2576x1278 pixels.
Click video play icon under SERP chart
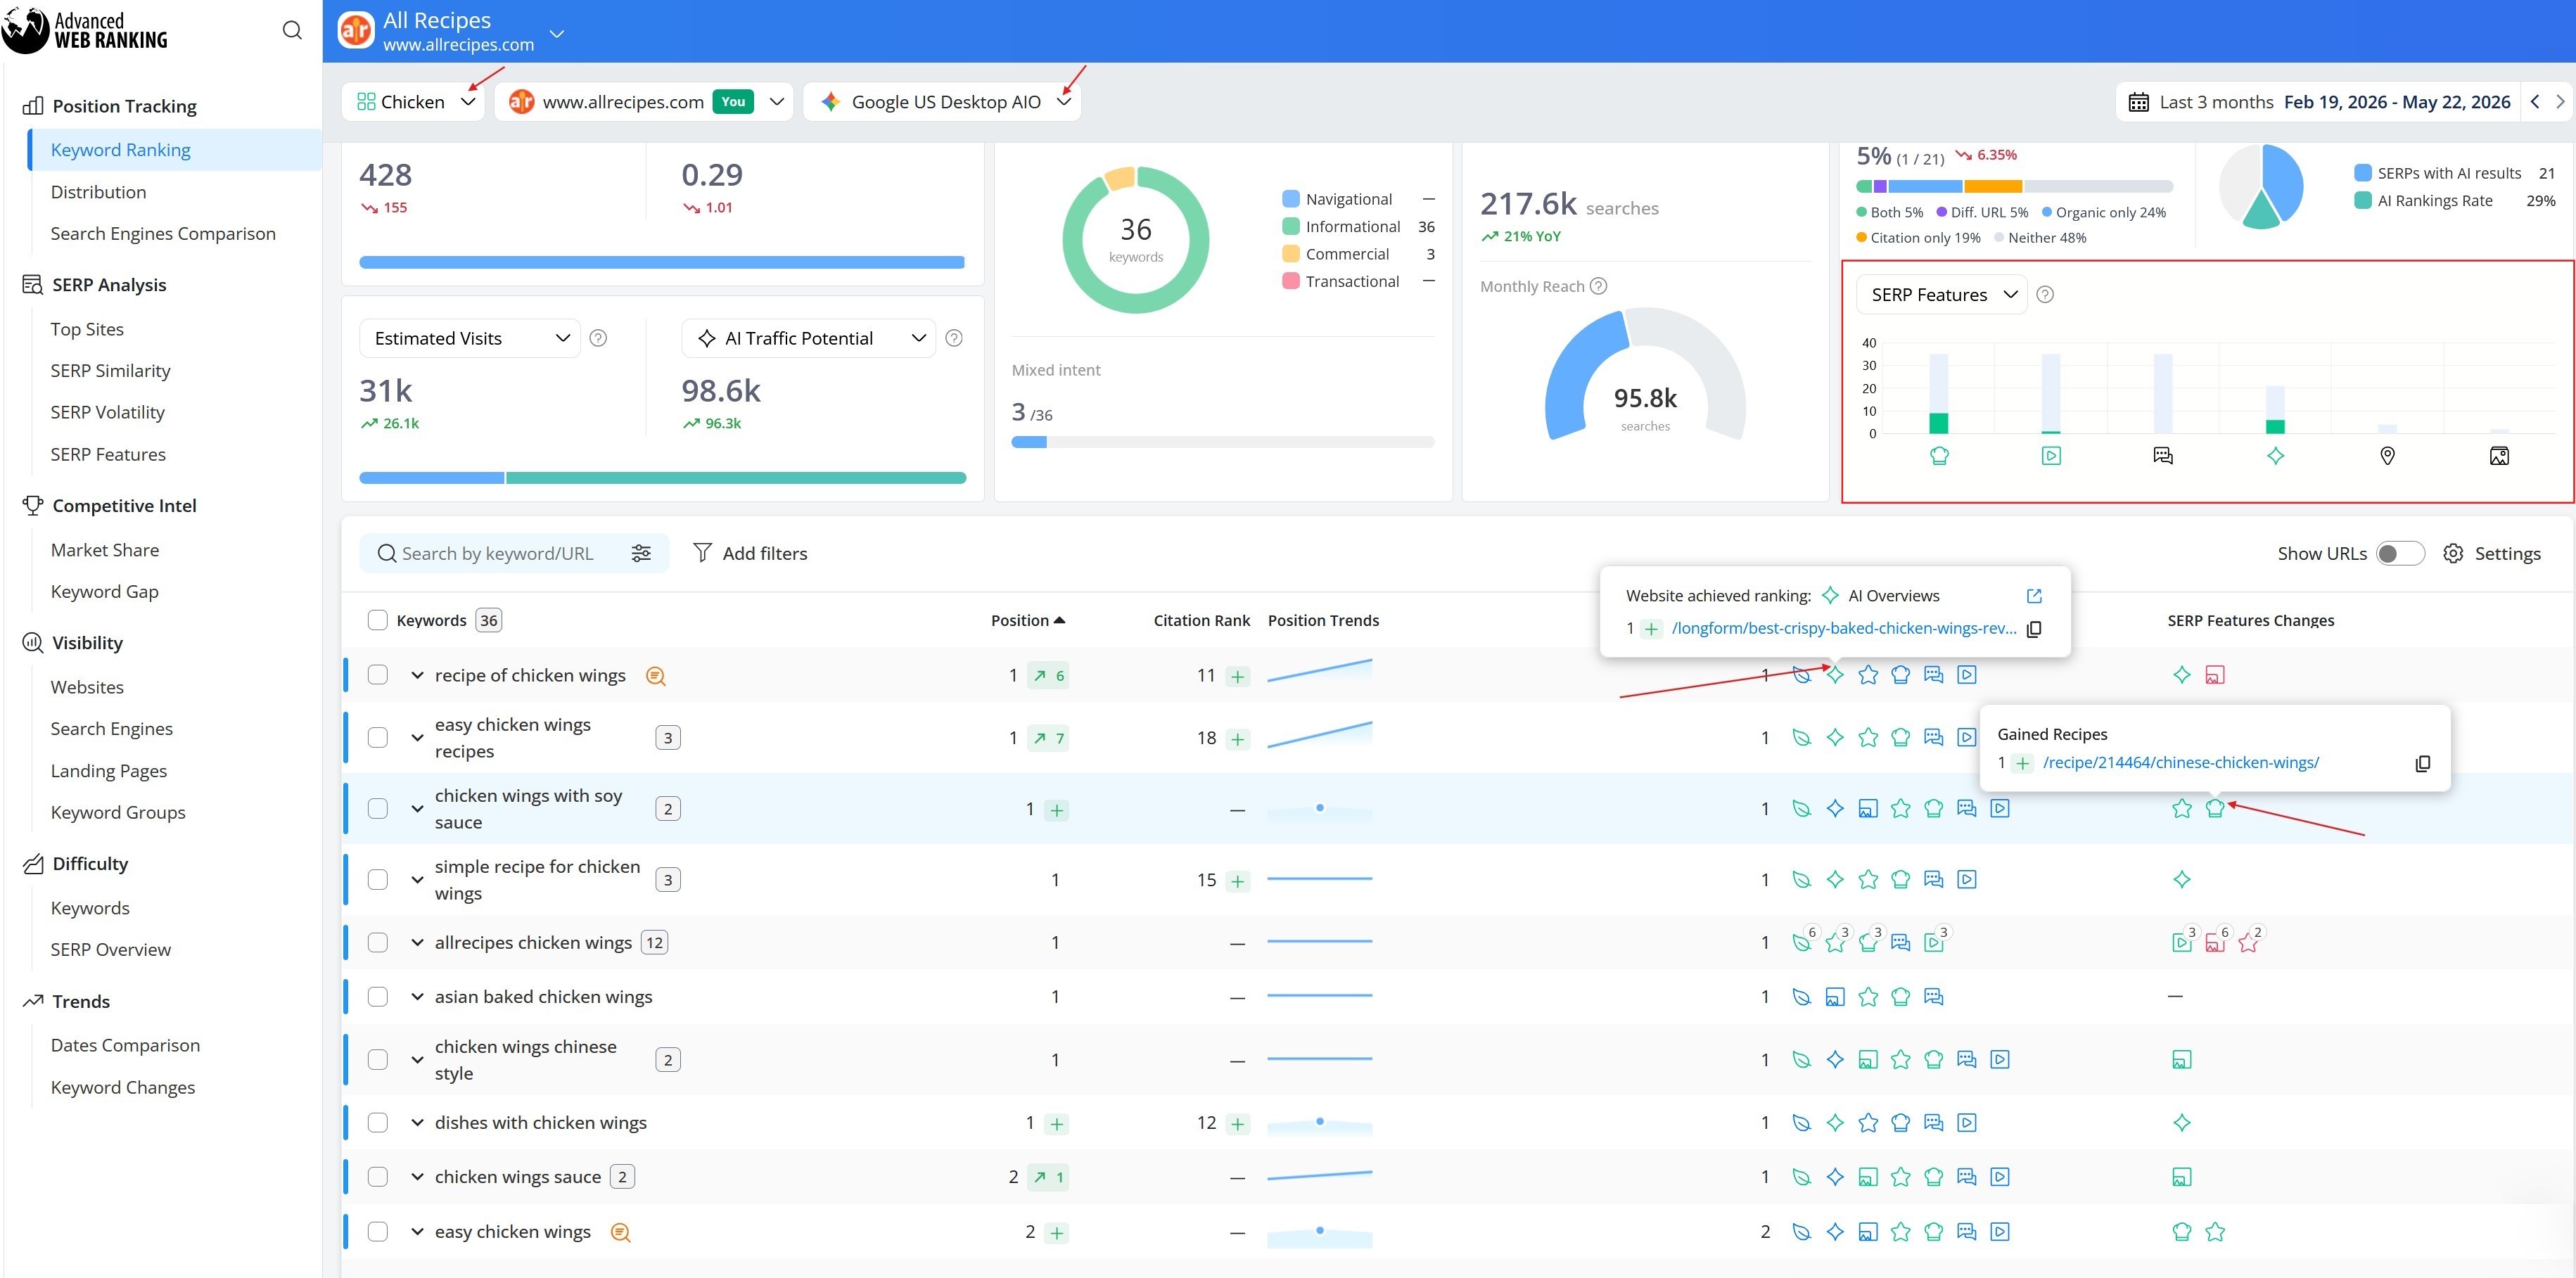pyautogui.click(x=2051, y=456)
